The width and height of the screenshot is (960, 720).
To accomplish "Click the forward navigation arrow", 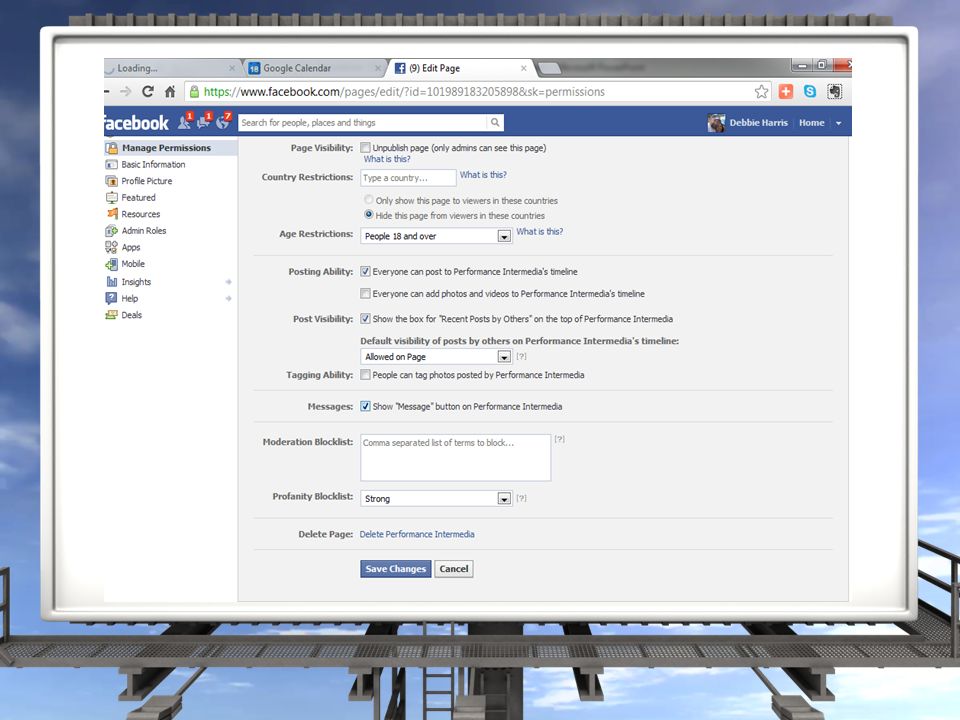I will [x=126, y=92].
